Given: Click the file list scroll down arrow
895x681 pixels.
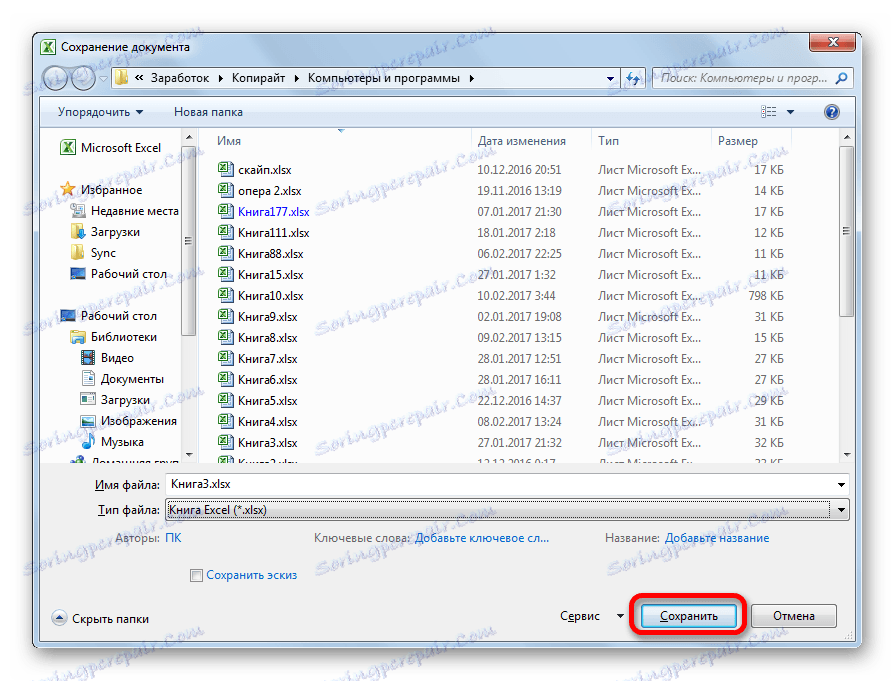Looking at the screenshot, I should (x=846, y=455).
